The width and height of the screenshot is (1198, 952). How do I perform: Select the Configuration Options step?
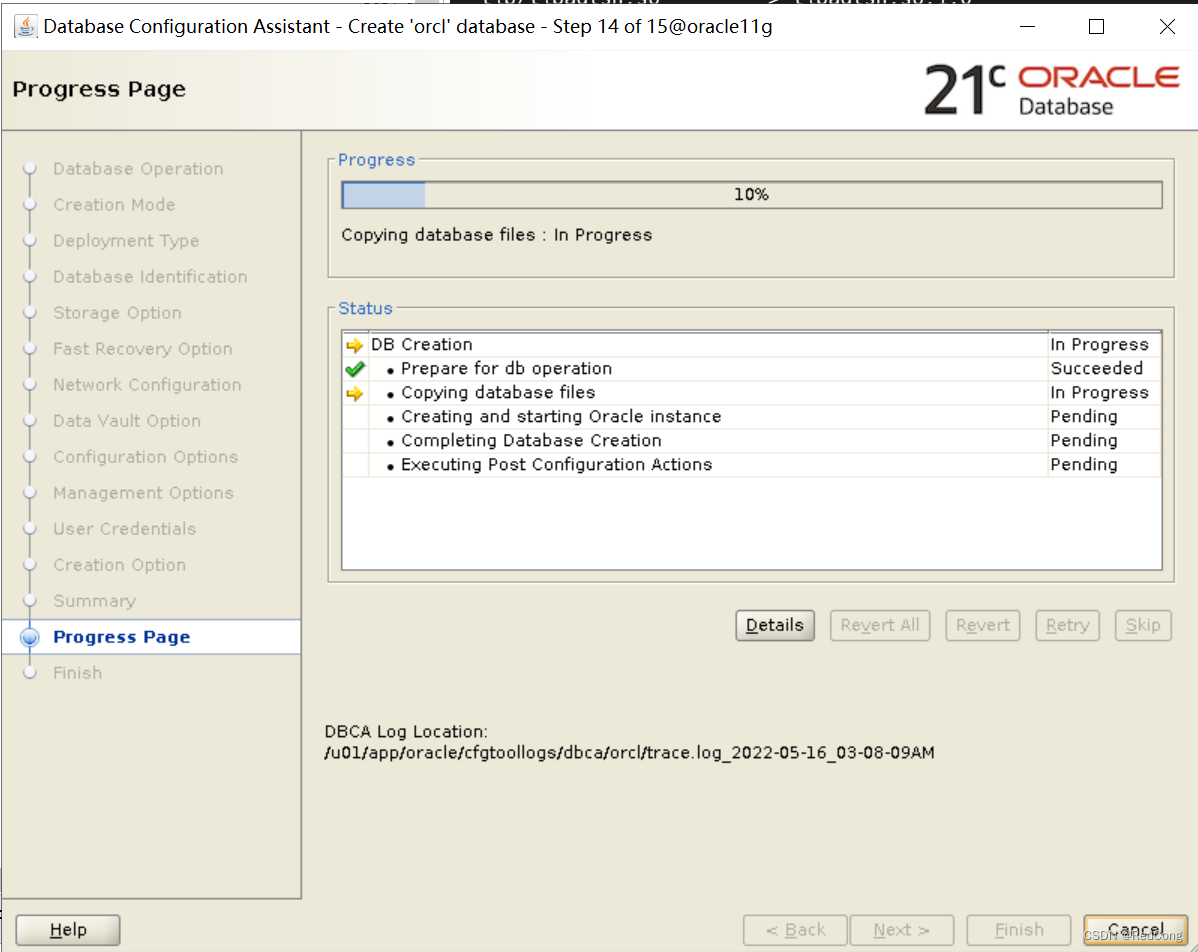145,456
